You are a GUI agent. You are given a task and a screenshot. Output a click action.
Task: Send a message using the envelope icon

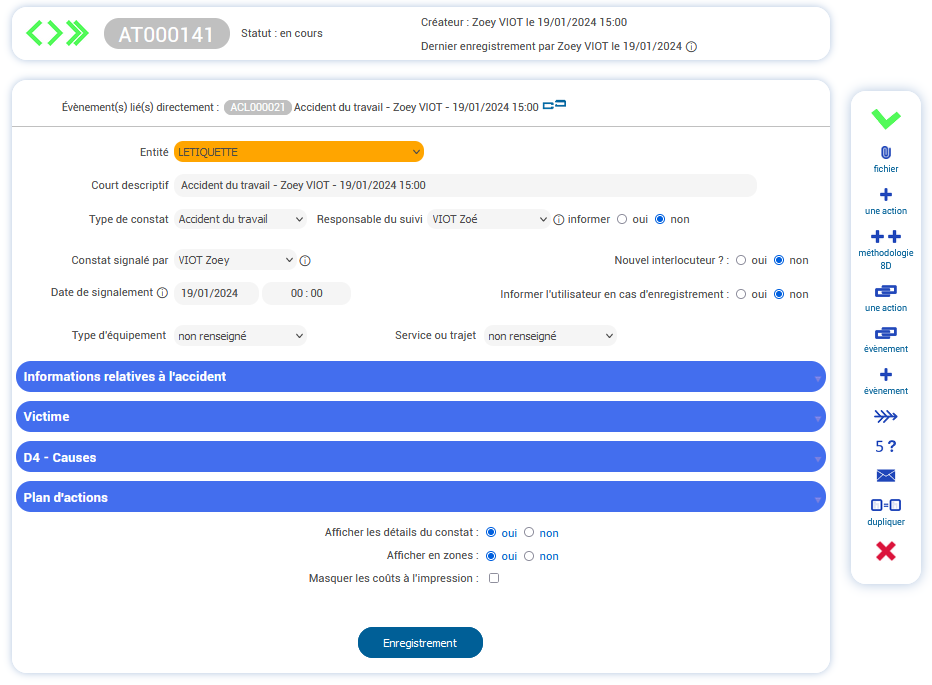(x=885, y=475)
